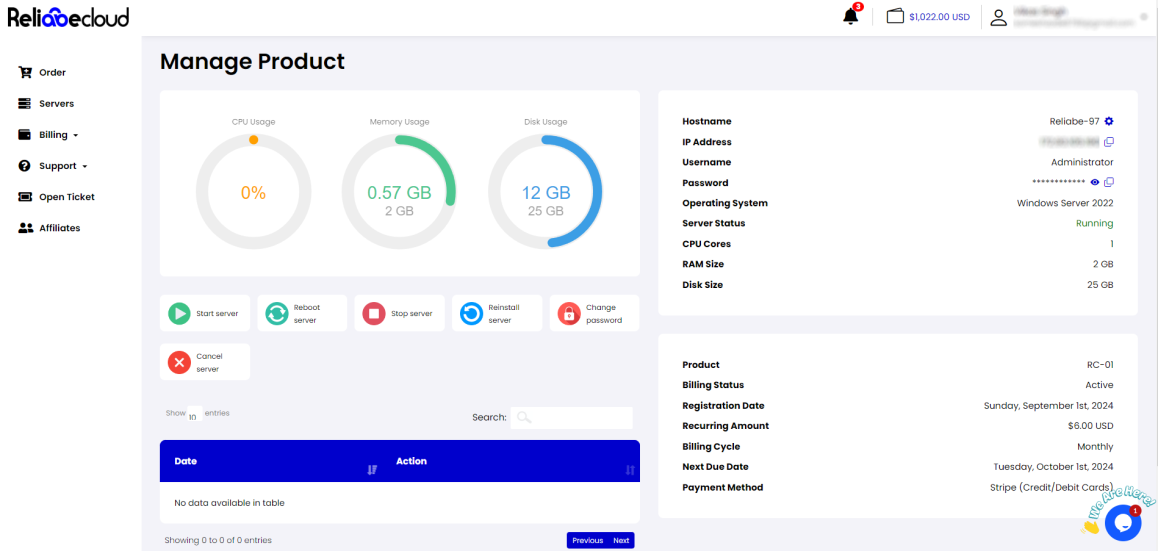Click the Reboot server refresh icon
Image resolution: width=1158 pixels, height=551 pixels.
click(276, 313)
